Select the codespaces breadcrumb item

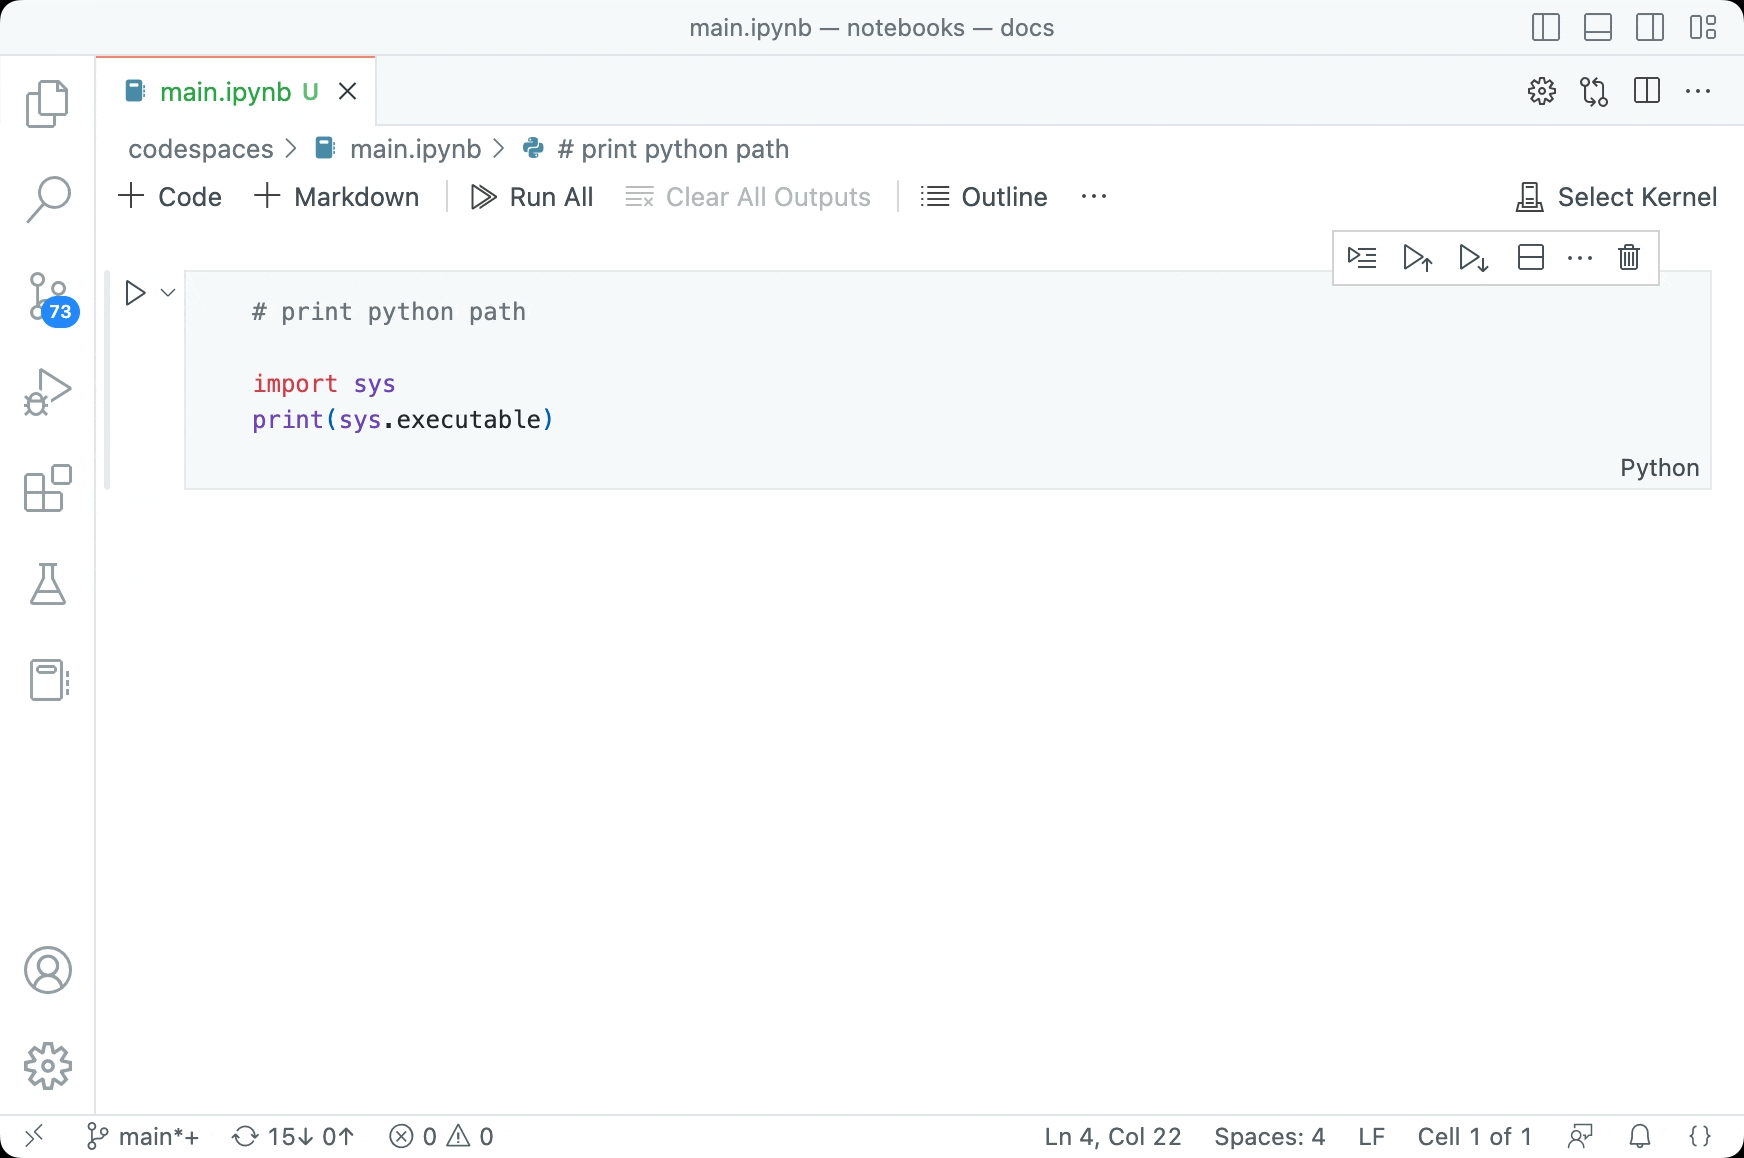coord(200,148)
